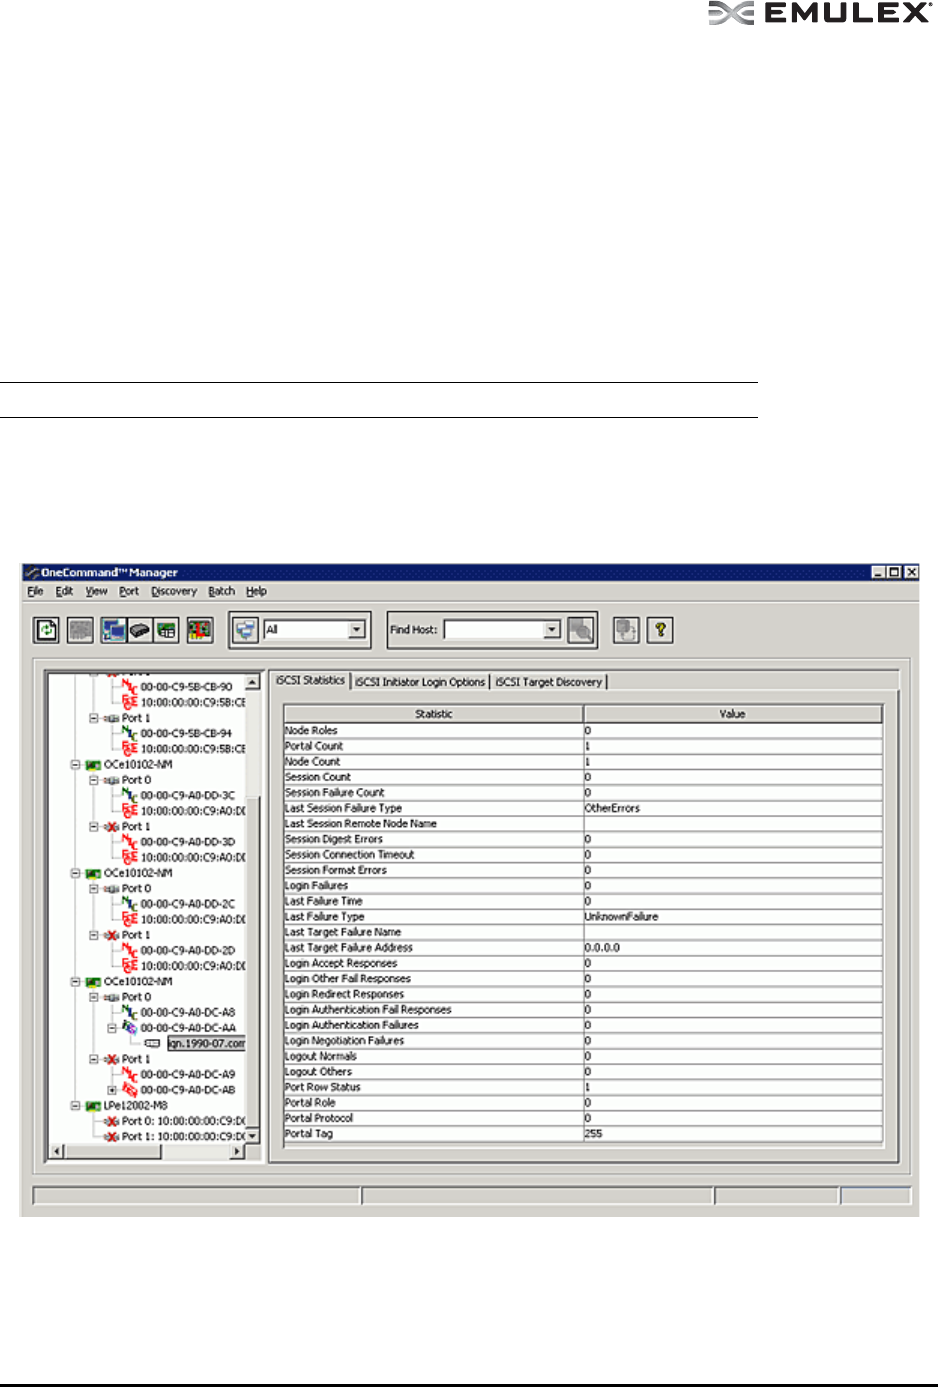Click the red iSCSI icon beside 00-00-C9-A0-DC-AB
The height and width of the screenshot is (1387, 938).
(x=130, y=1089)
